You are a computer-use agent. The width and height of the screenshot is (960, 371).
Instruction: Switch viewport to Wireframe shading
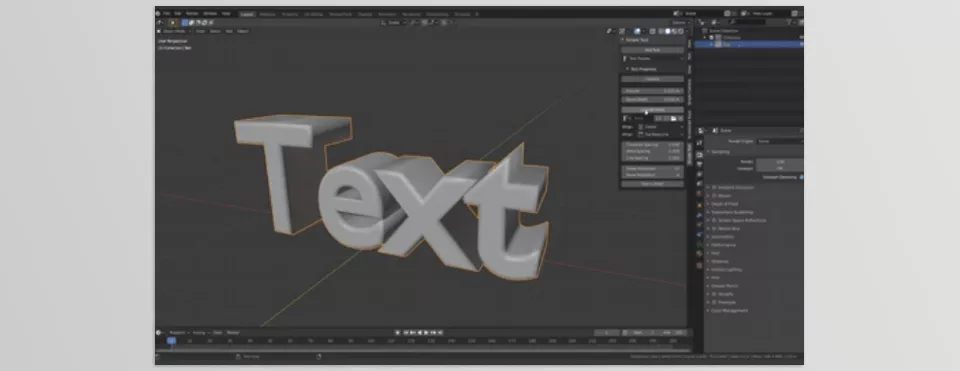coord(661,31)
